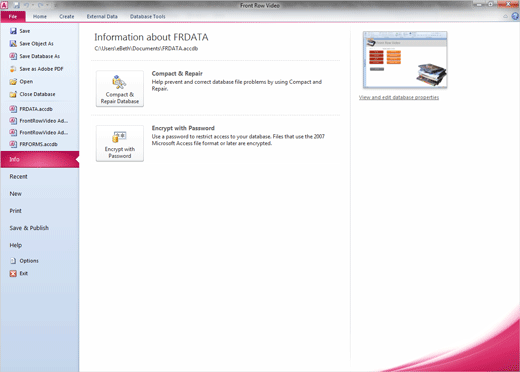Click the red Exit icon
Viewport: 520px width, 372px height.
coord(13,274)
